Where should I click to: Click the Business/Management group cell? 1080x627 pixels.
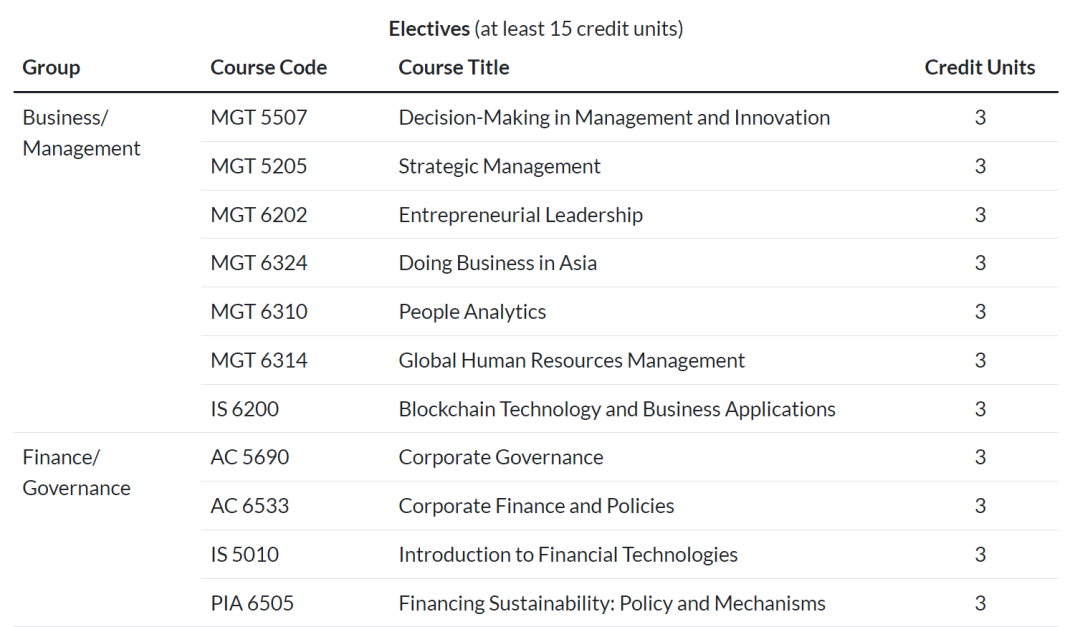click(x=81, y=133)
